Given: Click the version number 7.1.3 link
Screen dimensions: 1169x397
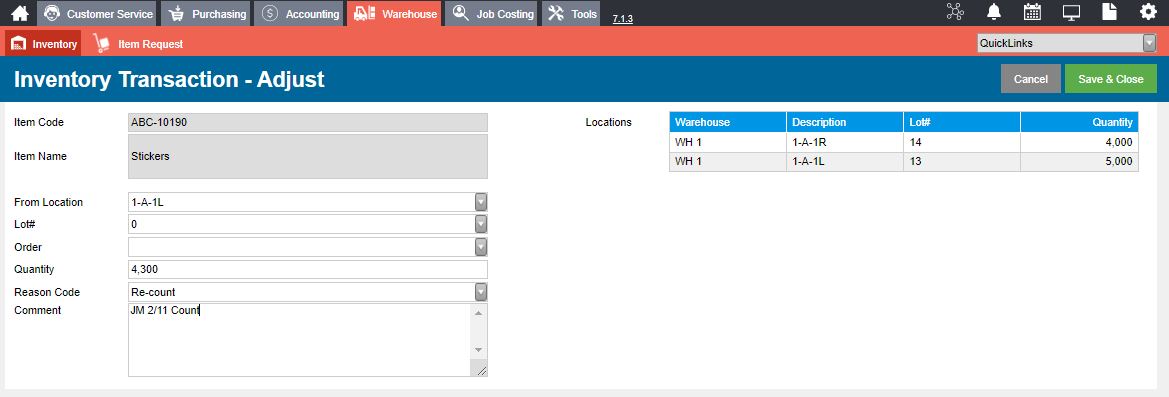Looking at the screenshot, I should click(623, 19).
